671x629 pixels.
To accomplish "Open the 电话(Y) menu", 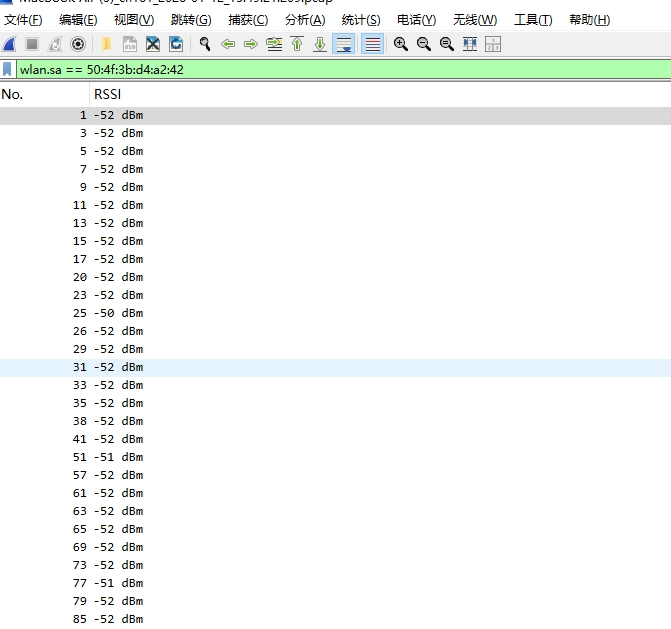I will [416, 20].
